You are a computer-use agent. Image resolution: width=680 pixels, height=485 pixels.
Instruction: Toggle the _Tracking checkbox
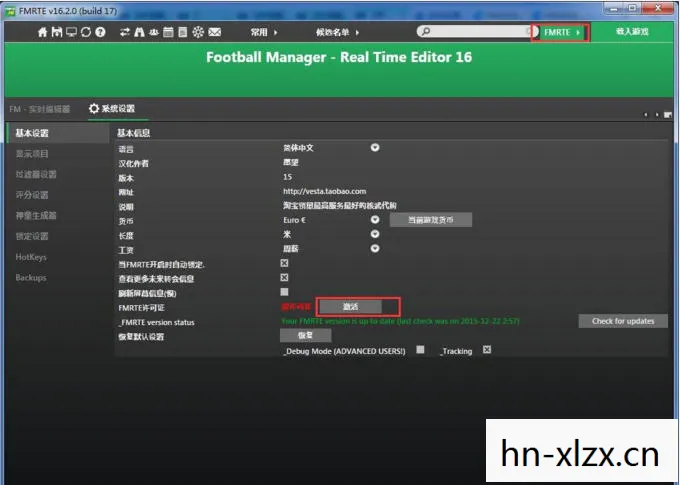coord(487,349)
